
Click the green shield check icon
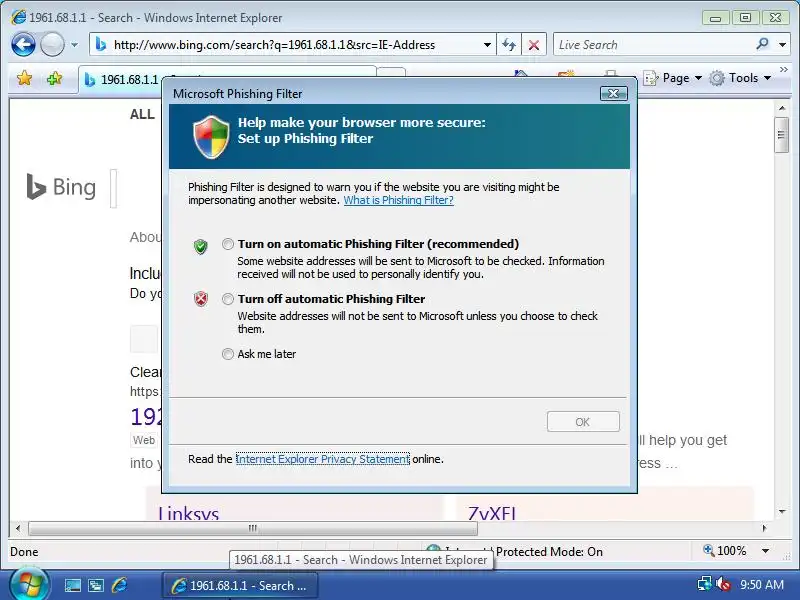[201, 246]
